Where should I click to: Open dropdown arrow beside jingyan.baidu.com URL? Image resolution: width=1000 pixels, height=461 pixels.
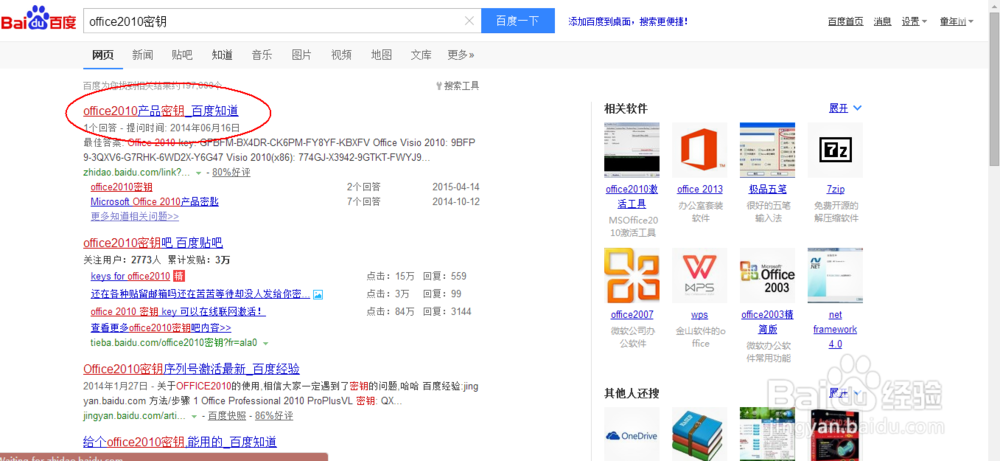click(194, 416)
